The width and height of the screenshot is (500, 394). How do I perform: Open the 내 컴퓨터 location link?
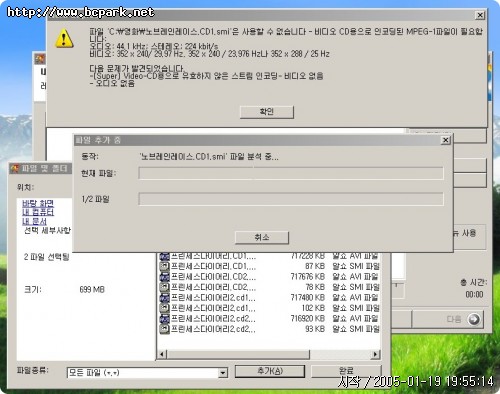pos(38,212)
